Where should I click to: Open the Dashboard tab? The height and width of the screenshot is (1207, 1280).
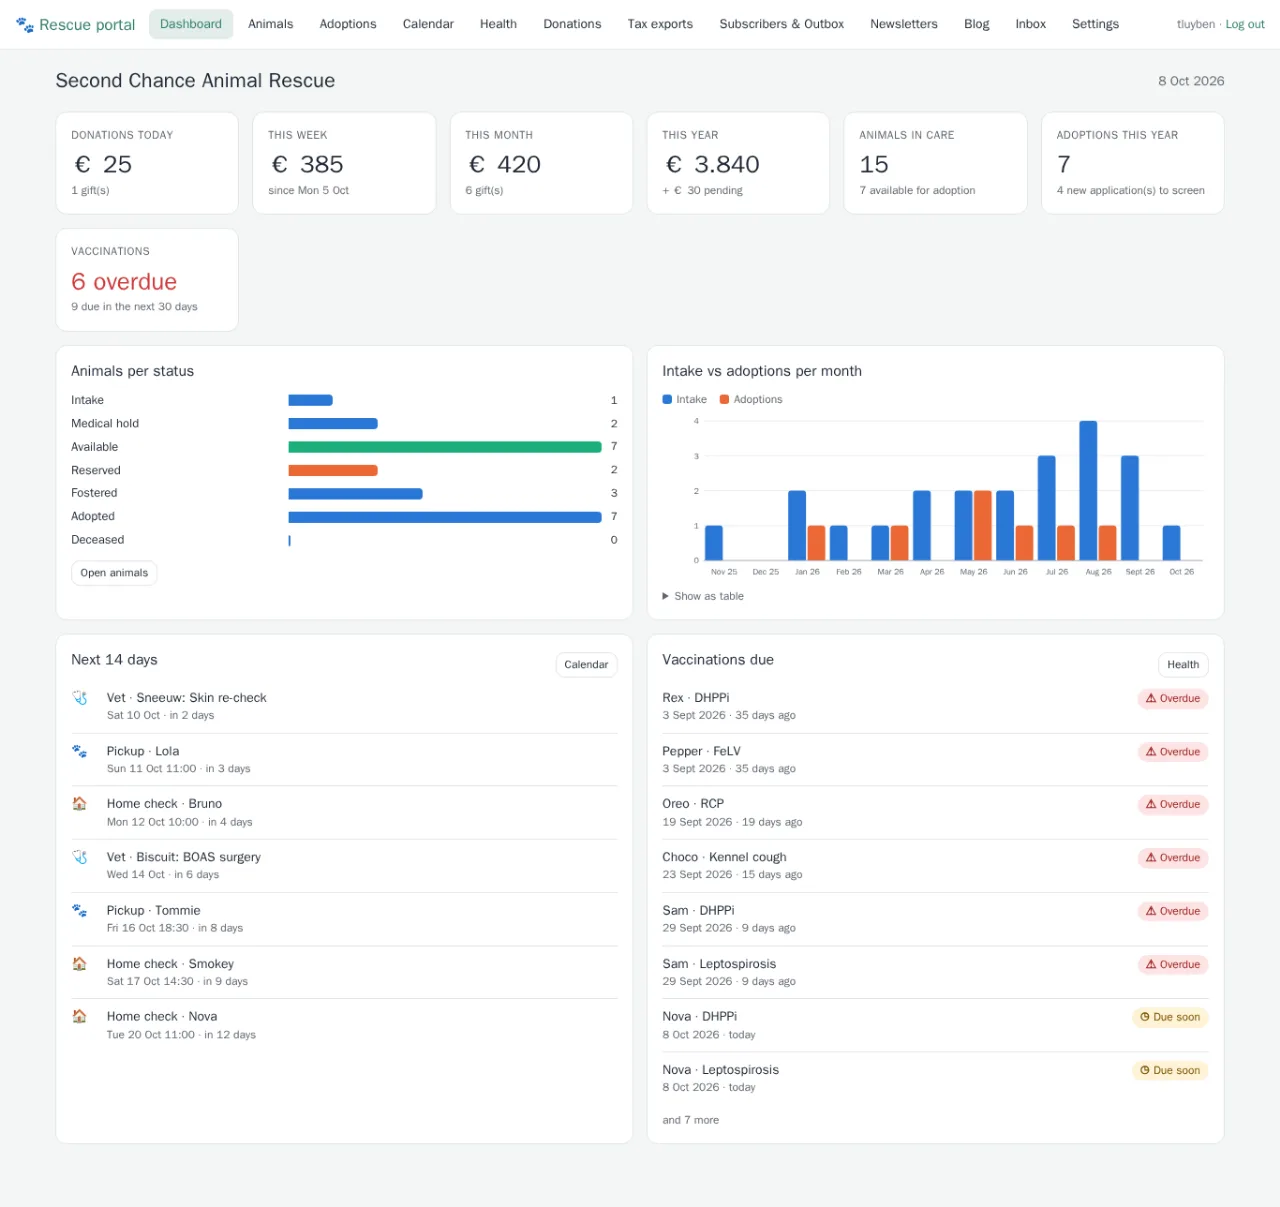click(x=191, y=24)
